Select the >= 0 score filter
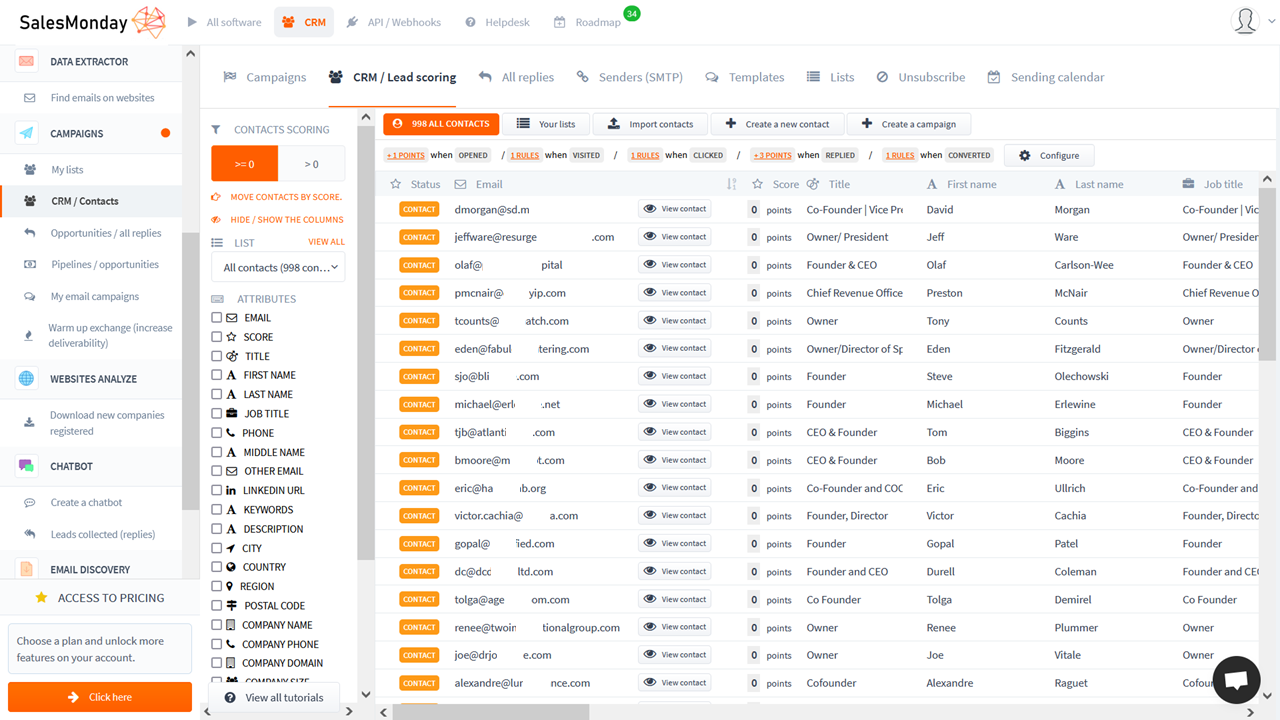This screenshot has height=720, width=1280. click(244, 164)
